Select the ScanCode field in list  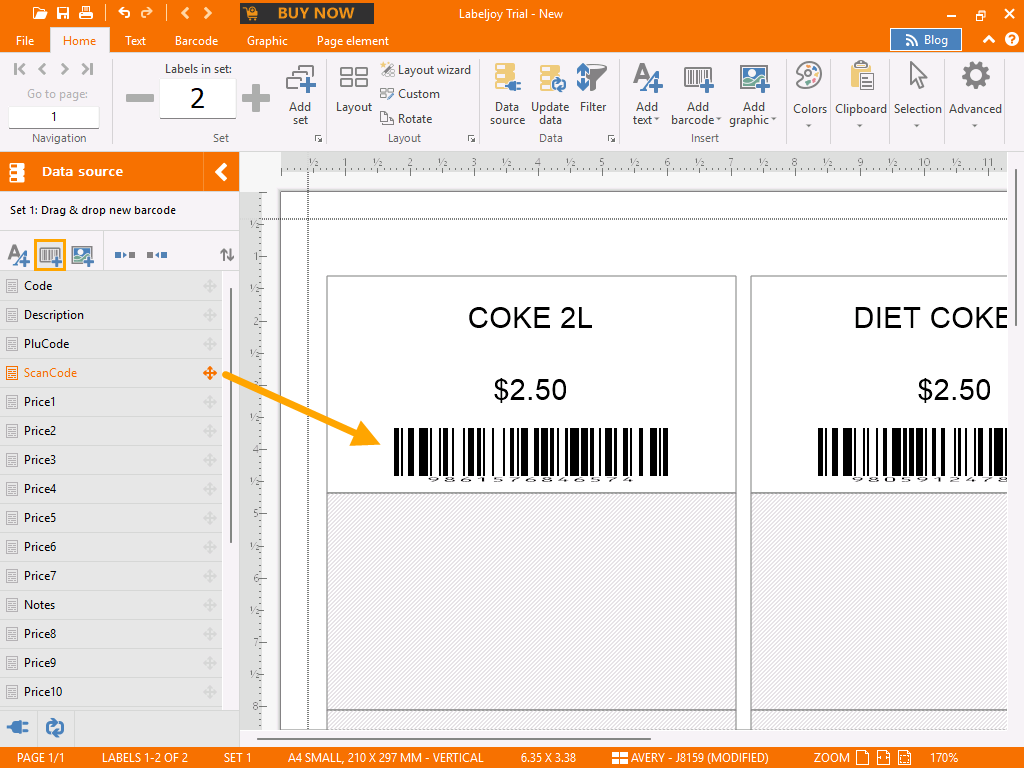[50, 373]
